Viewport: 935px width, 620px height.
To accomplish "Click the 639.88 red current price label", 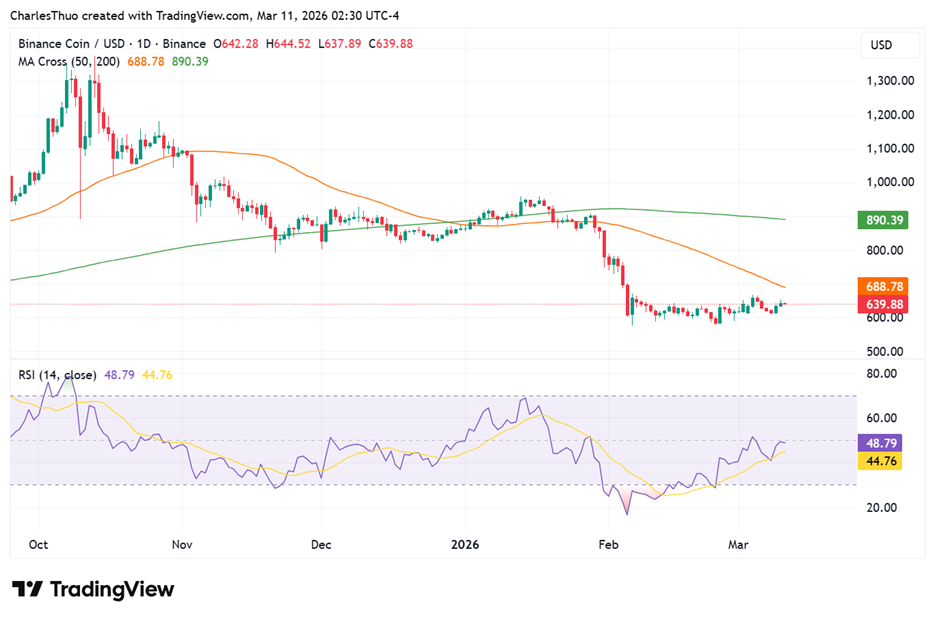I will (x=884, y=304).
